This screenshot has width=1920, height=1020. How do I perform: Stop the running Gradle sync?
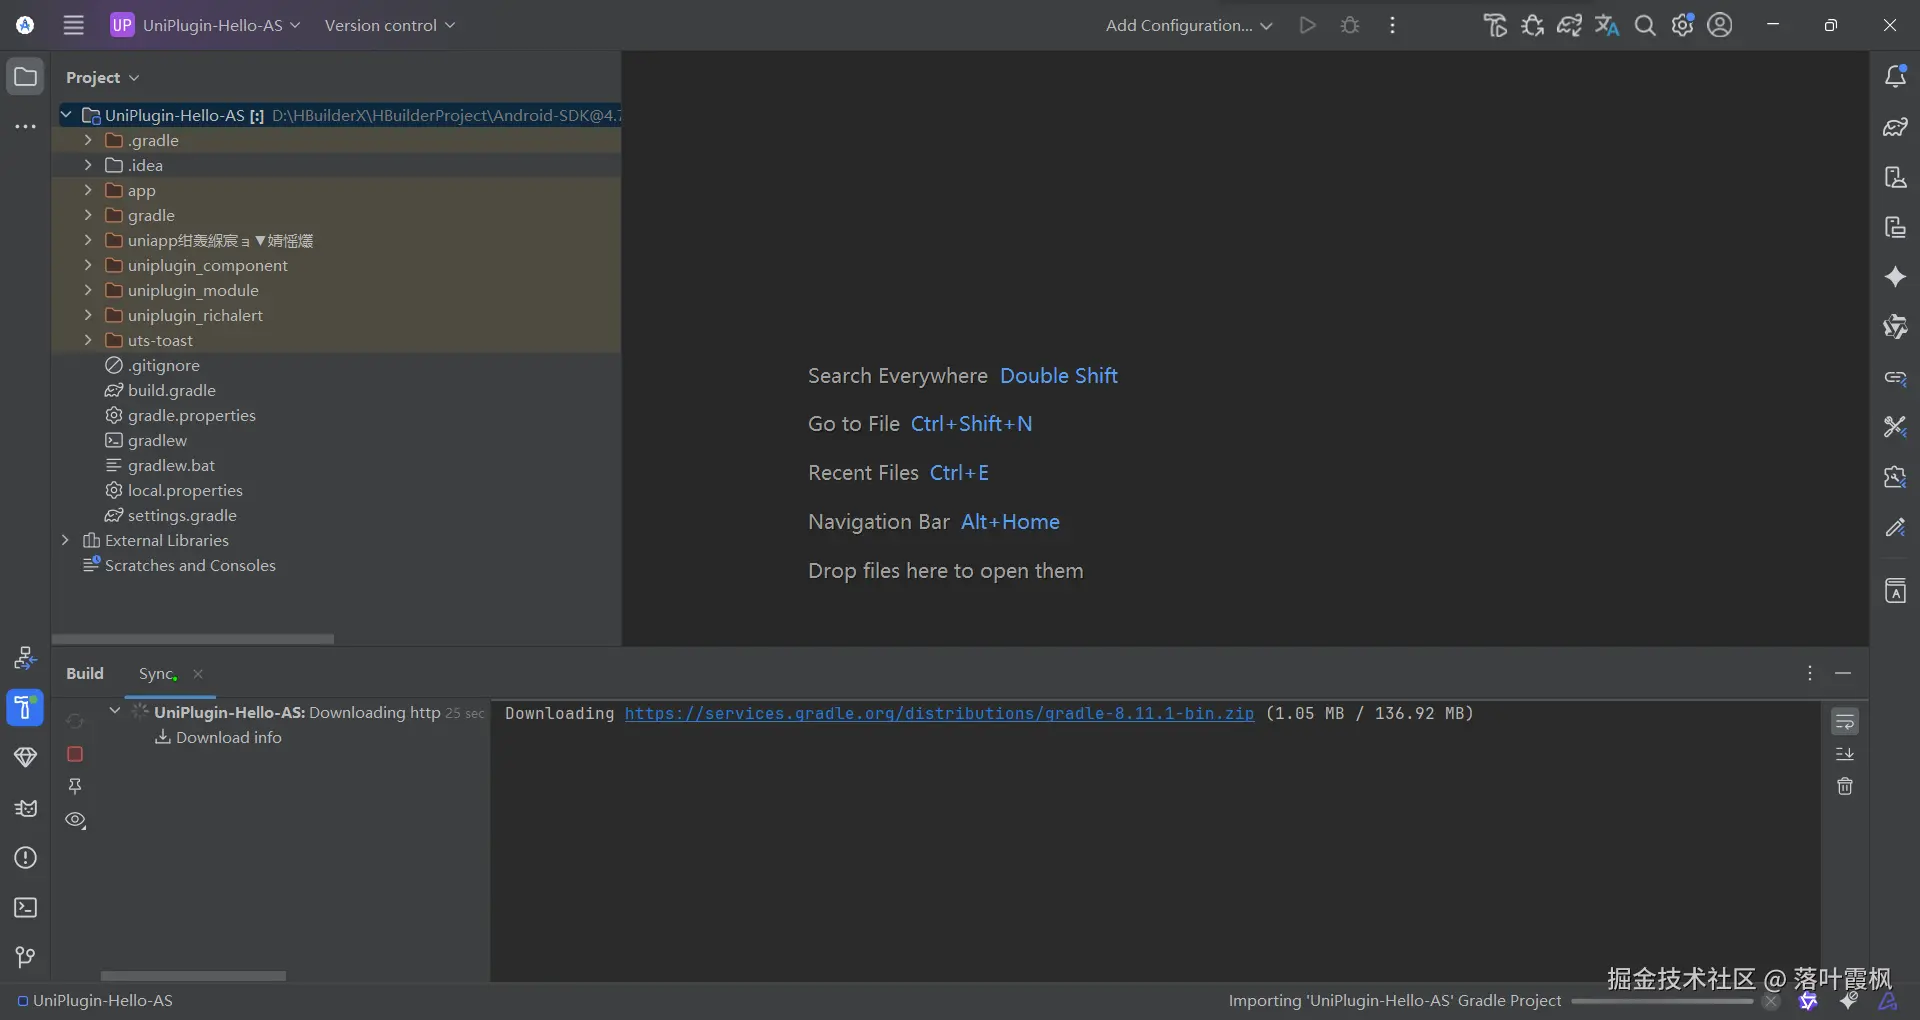tap(75, 754)
